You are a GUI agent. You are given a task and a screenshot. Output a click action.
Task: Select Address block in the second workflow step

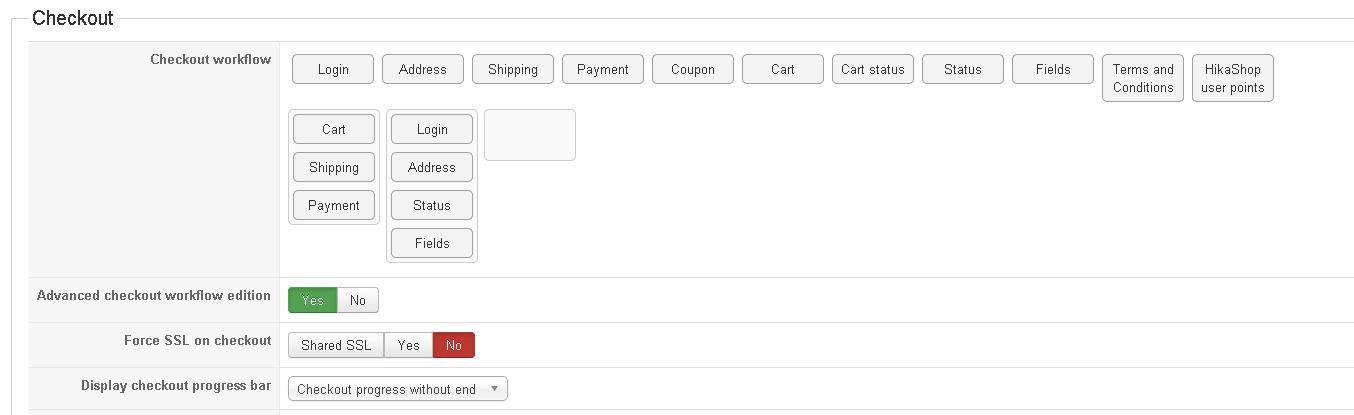432,167
